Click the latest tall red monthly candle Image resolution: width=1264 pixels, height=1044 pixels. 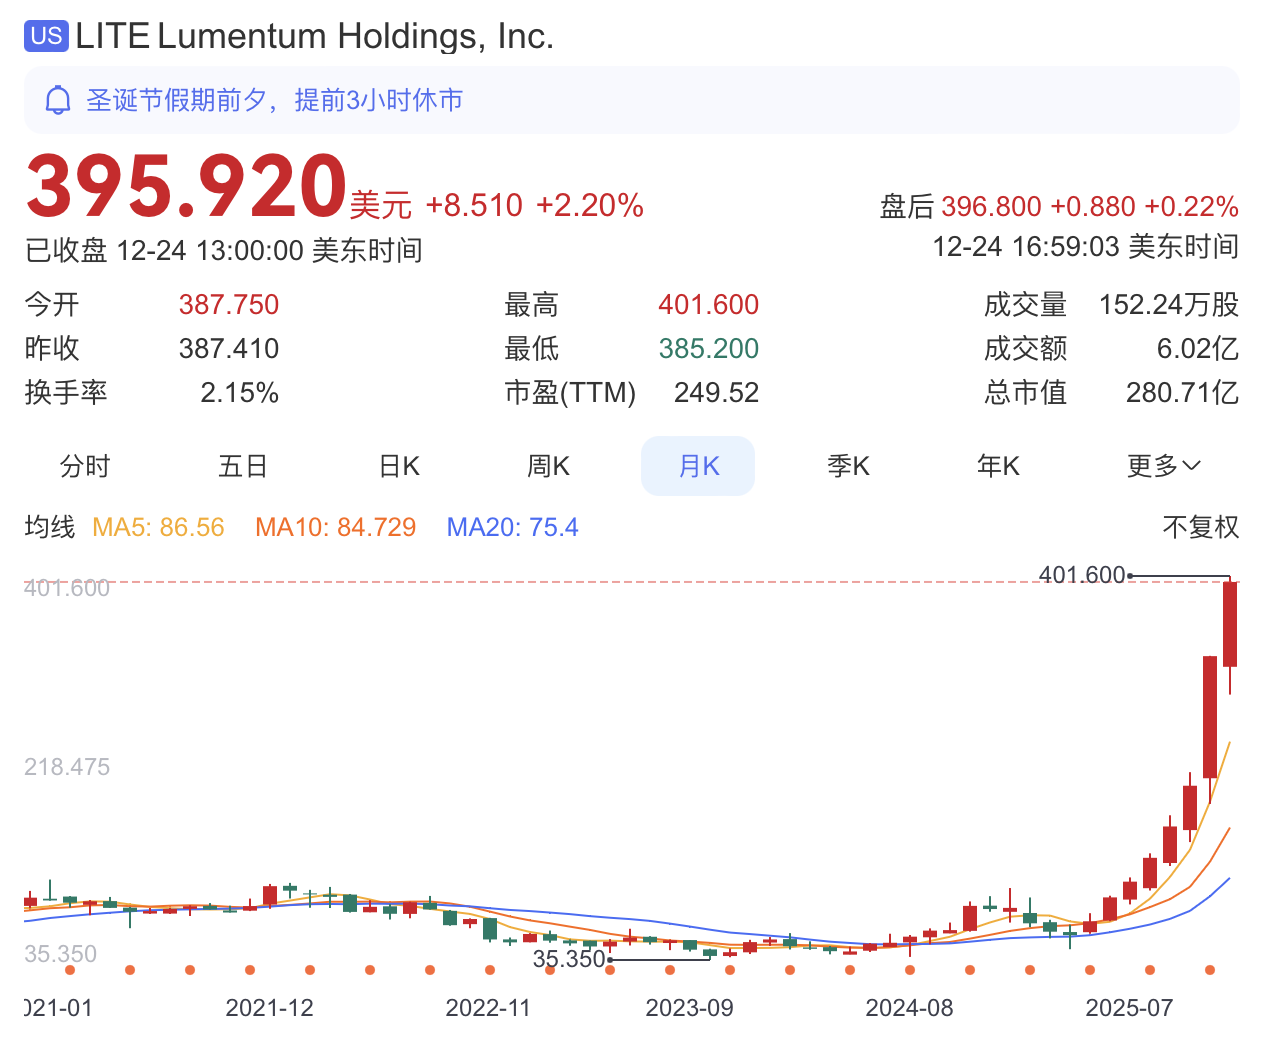1230,625
